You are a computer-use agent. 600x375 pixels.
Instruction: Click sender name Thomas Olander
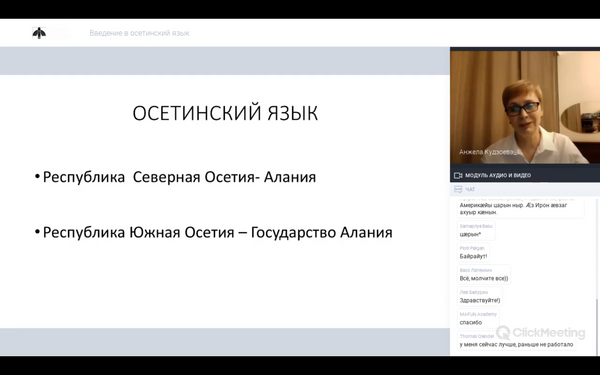click(477, 336)
